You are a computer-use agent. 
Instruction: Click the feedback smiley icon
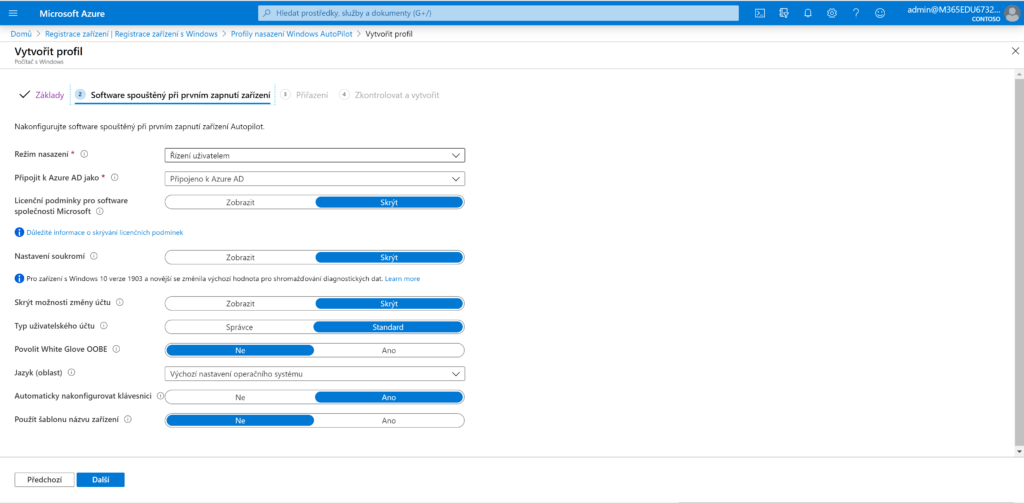click(880, 14)
